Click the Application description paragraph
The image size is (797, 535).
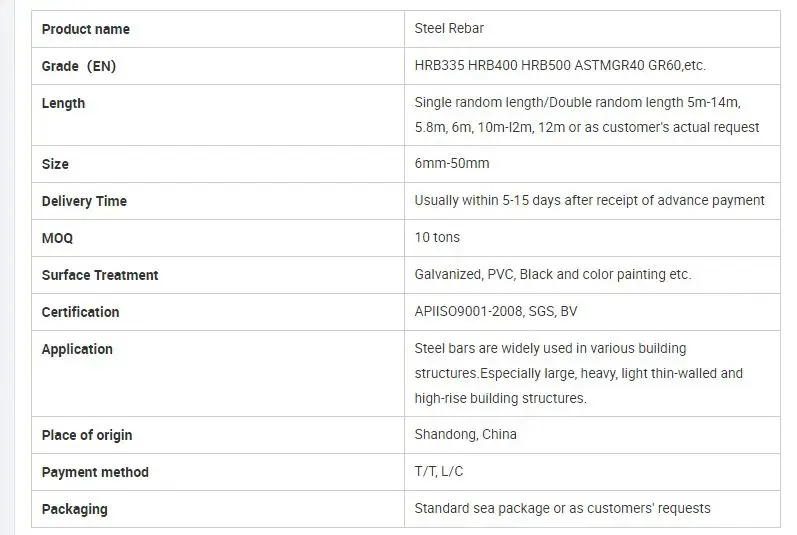click(578, 374)
